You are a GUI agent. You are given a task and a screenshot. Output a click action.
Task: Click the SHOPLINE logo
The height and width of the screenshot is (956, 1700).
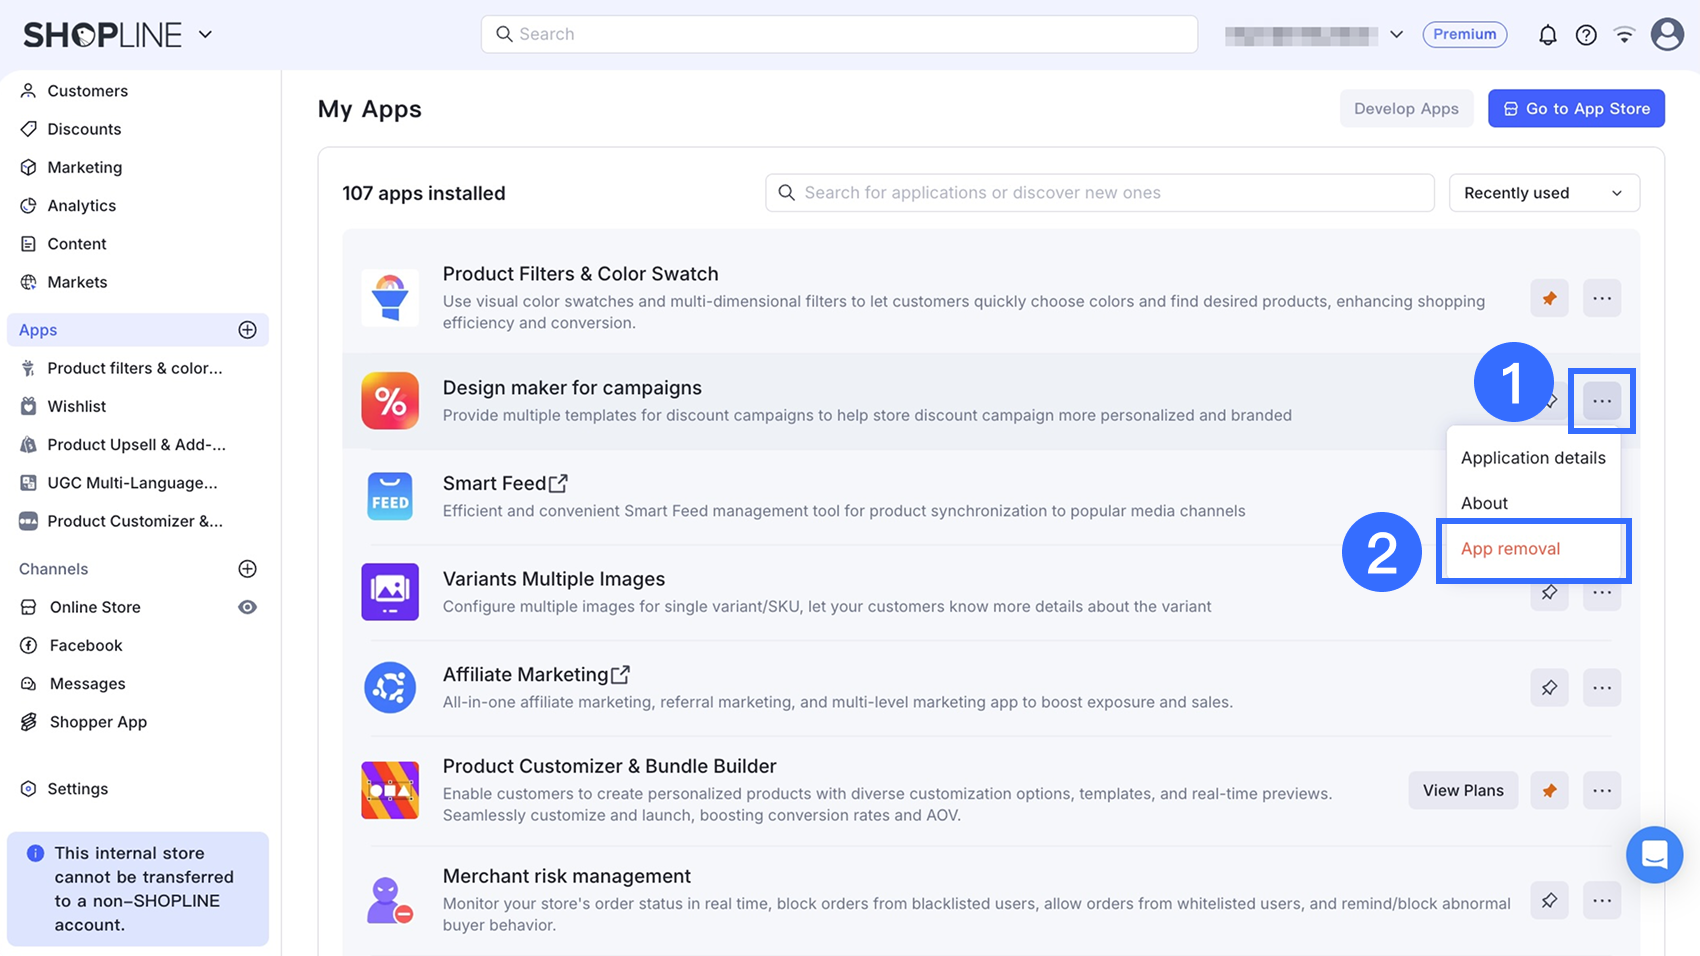point(103,35)
